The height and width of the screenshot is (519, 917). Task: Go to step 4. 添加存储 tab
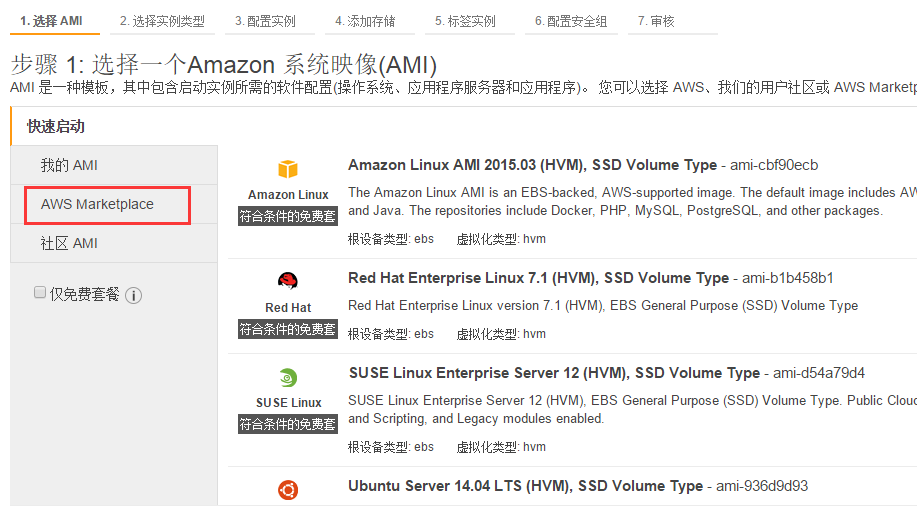click(370, 22)
